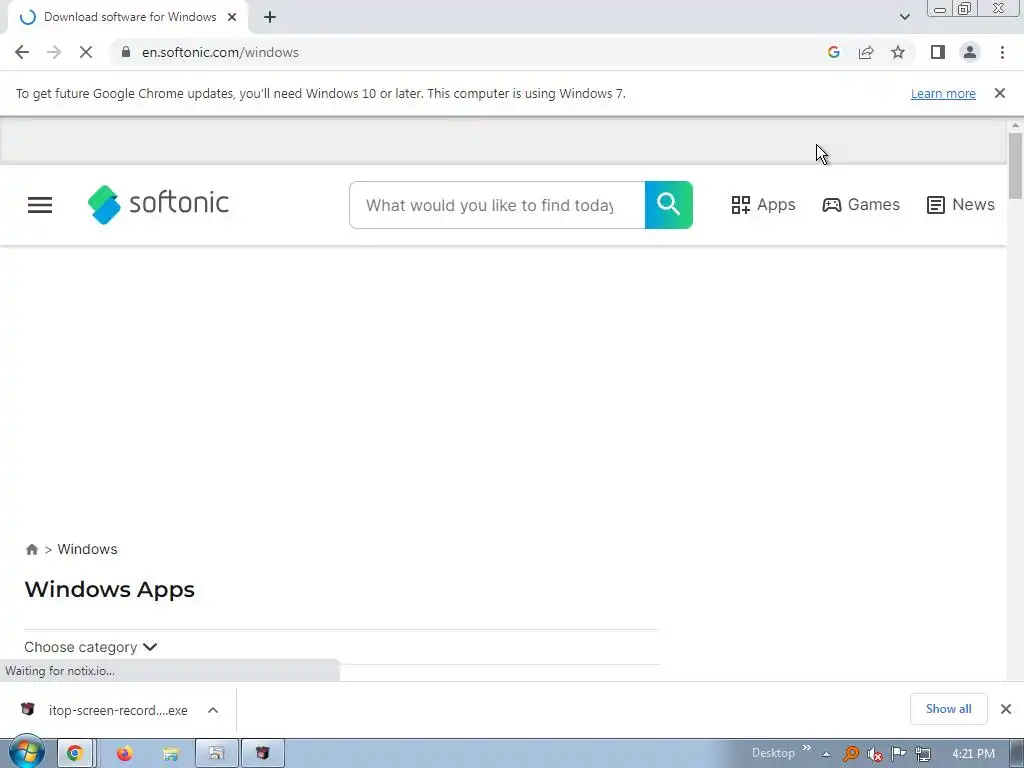Click the address bar URL

click(x=220, y=52)
